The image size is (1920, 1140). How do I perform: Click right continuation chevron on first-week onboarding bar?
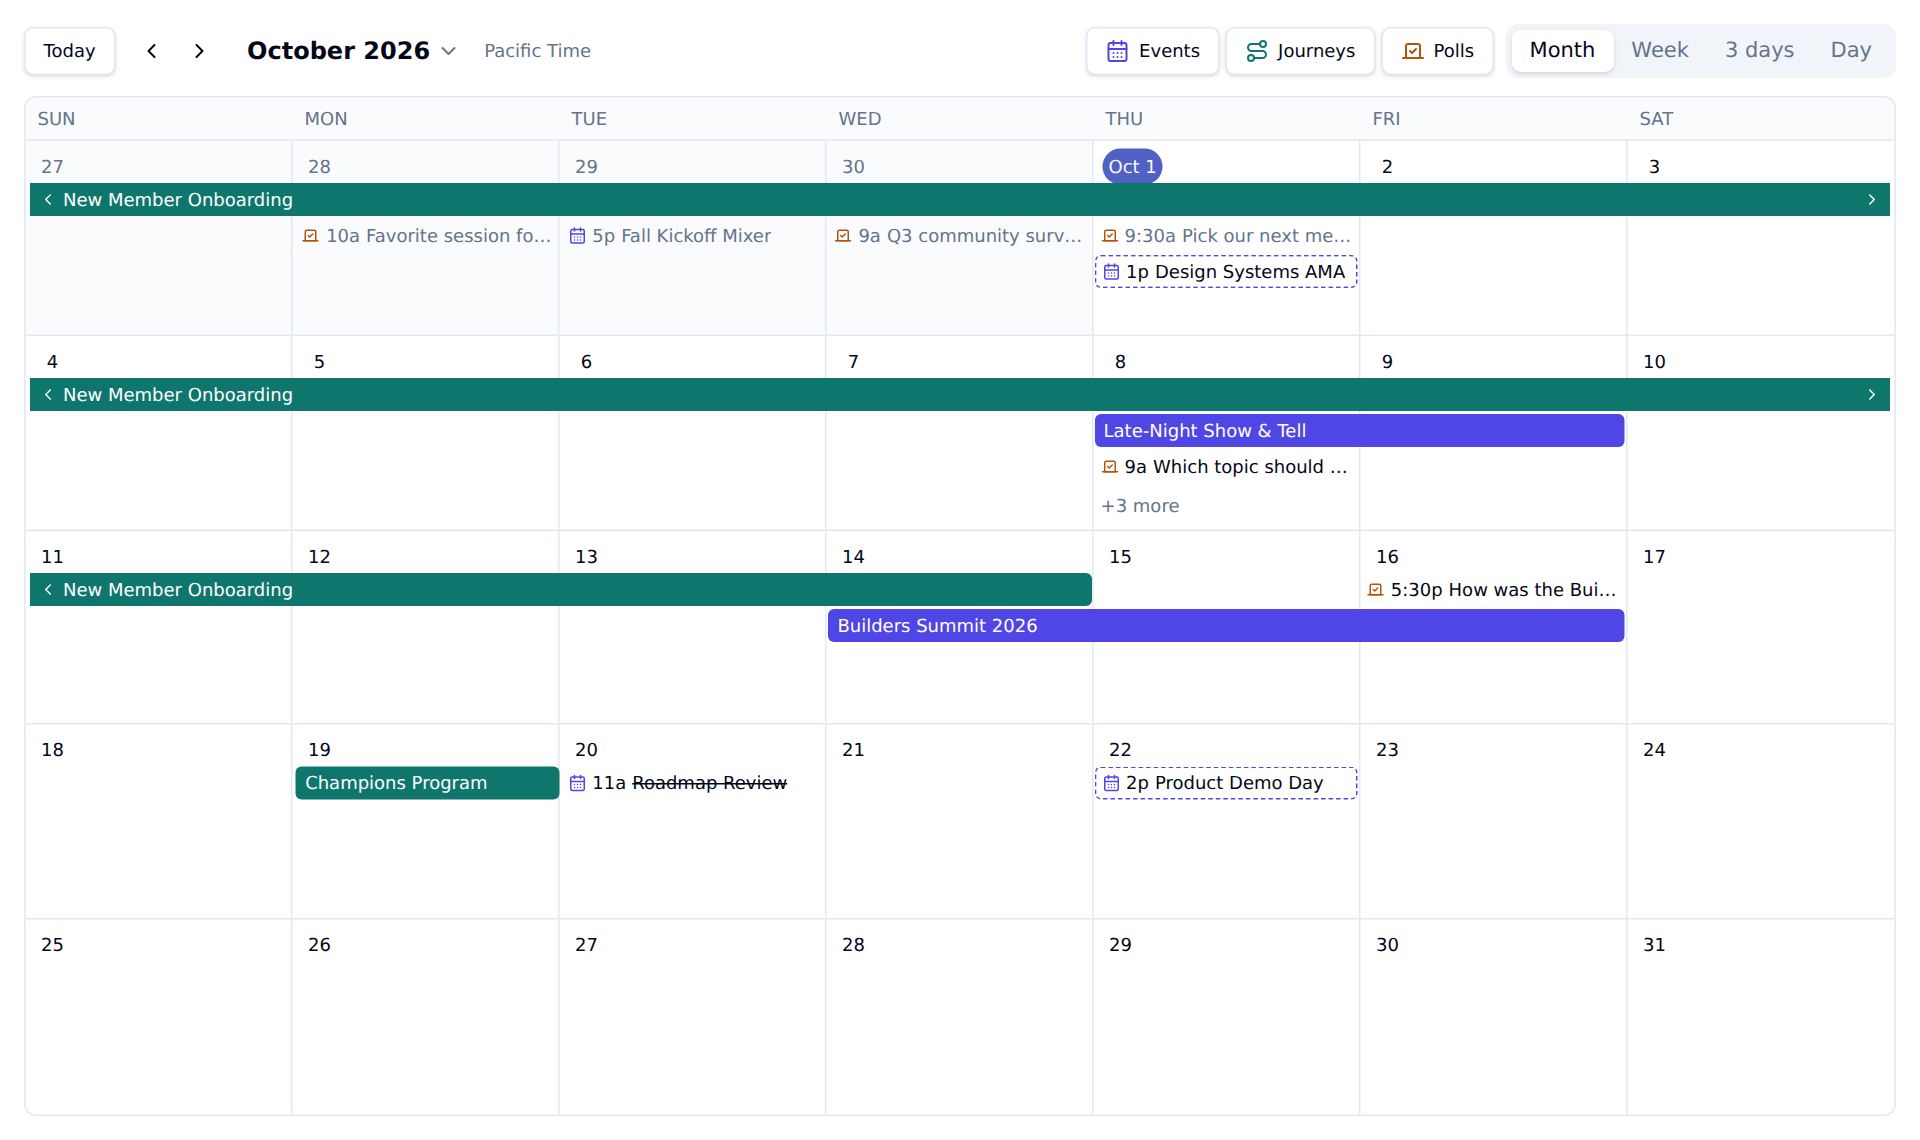point(1872,200)
